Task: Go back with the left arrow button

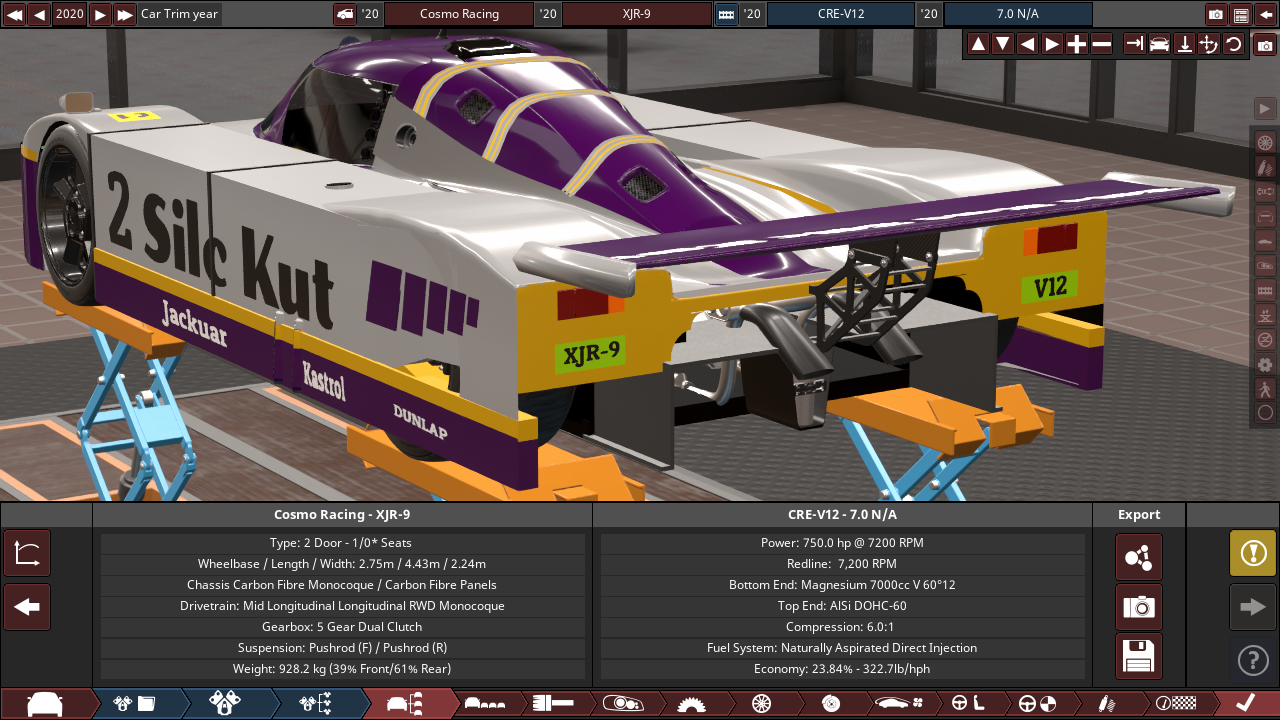Action: [27, 607]
